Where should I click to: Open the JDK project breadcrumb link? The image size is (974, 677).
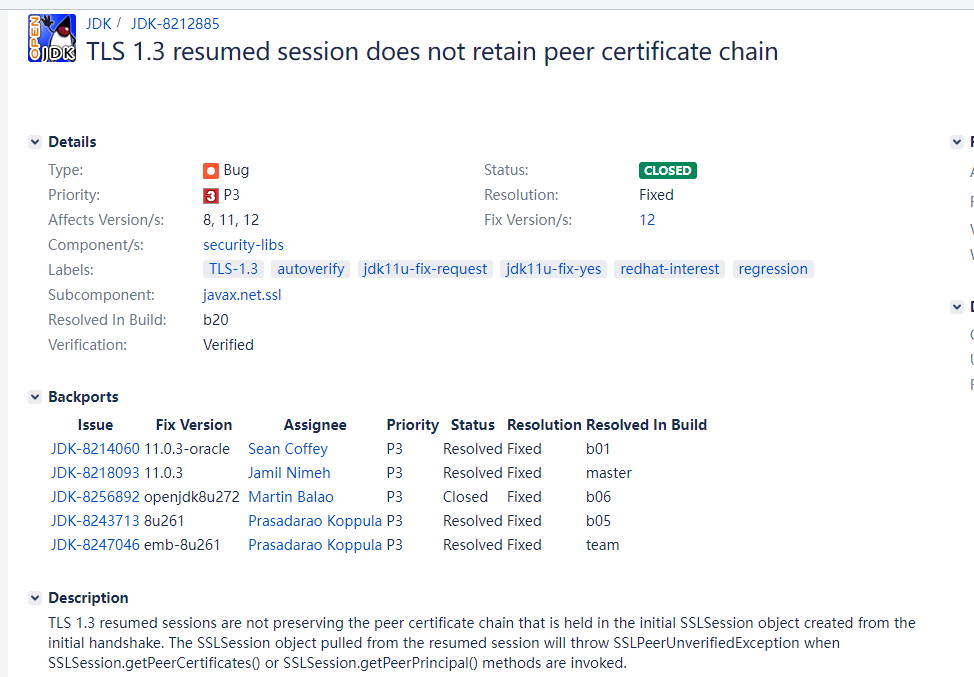(98, 23)
